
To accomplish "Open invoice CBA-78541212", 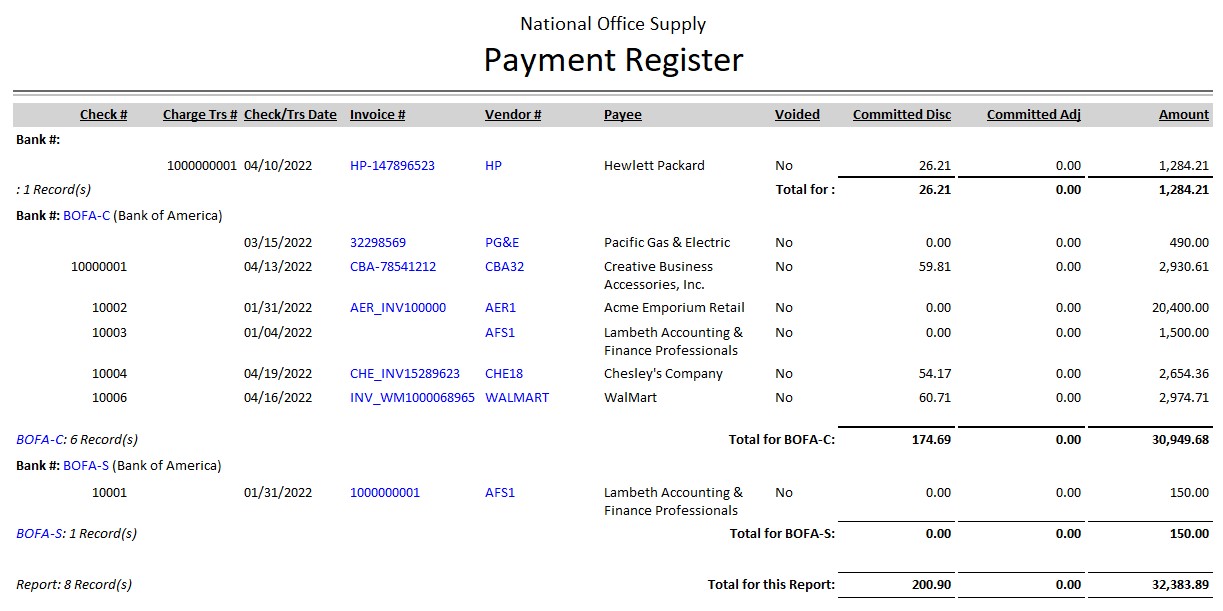I will [392, 267].
